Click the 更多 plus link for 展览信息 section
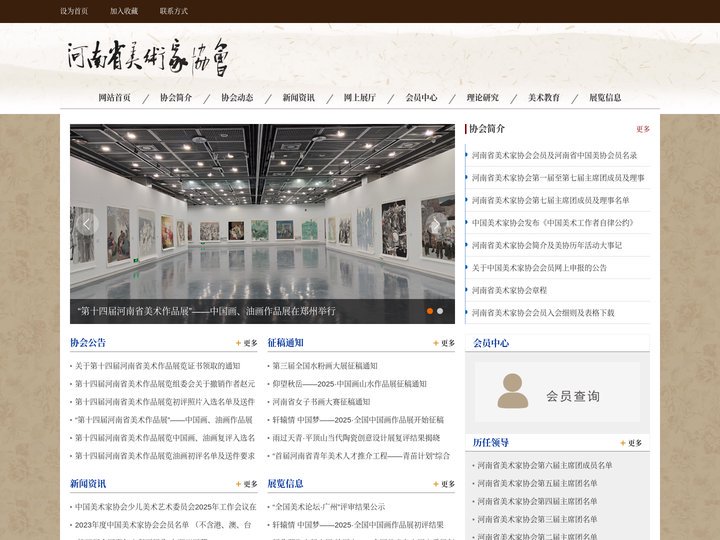 (444, 484)
